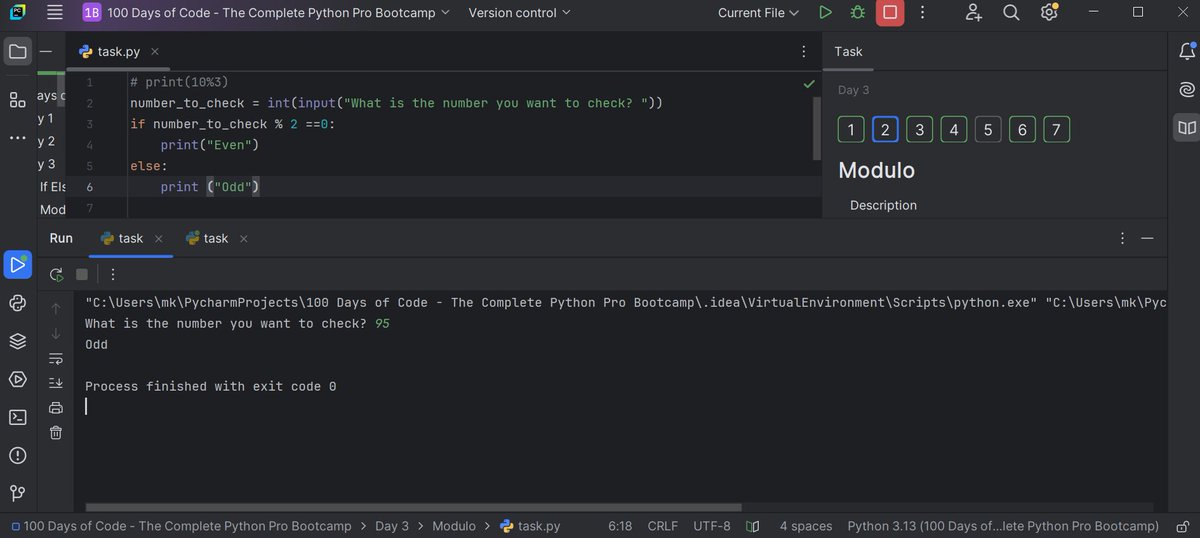Open more run actions in title bar
1200x538 pixels.
point(922,13)
